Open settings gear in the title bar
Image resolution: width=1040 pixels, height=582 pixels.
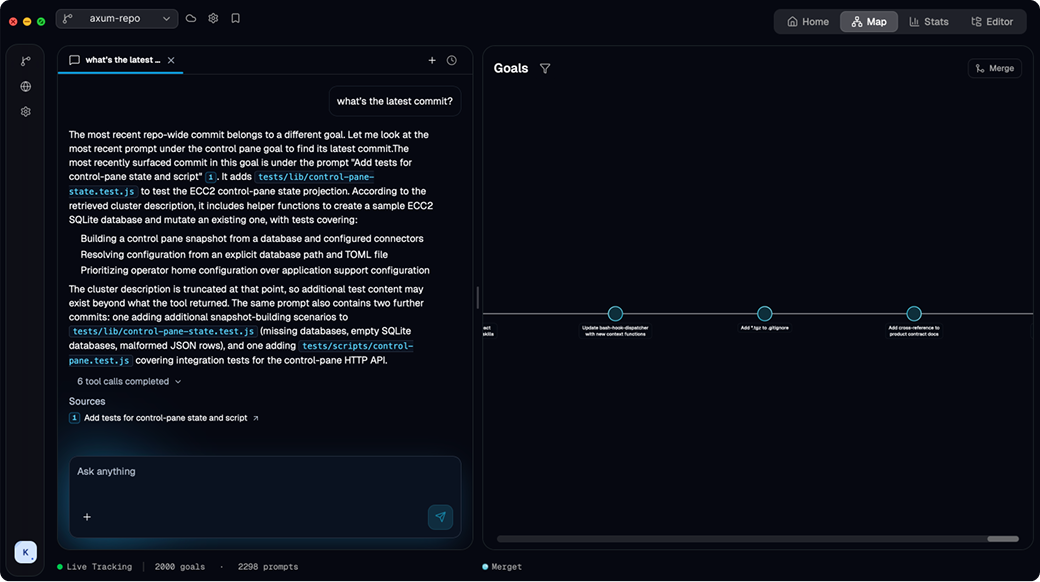coord(213,19)
